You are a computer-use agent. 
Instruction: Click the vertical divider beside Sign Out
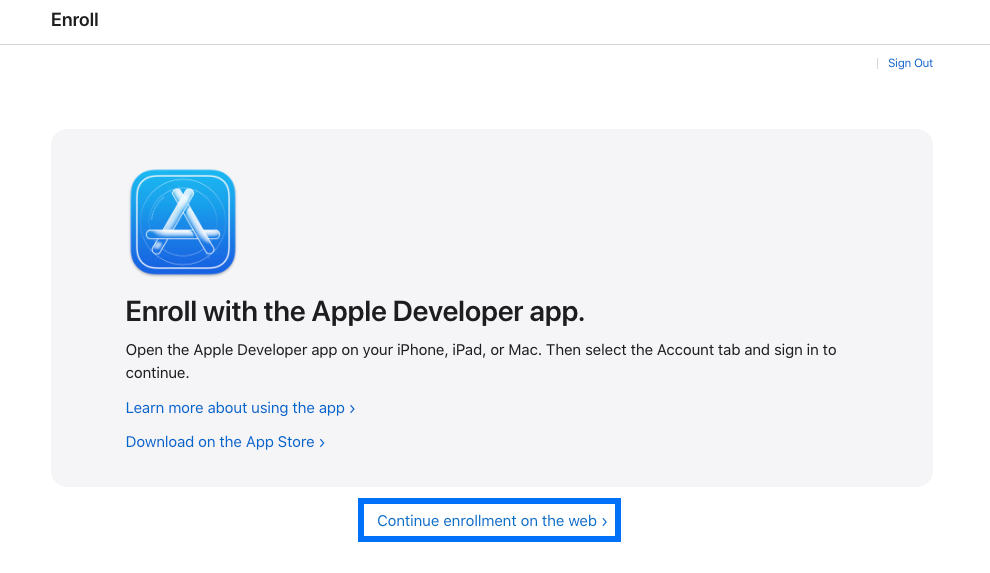pyautogui.click(x=877, y=63)
